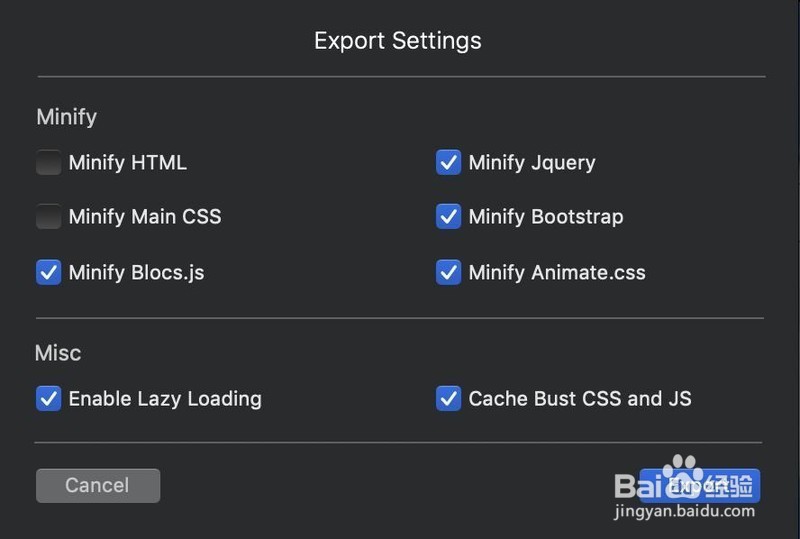Tick the Minify Main CSS checkbox
800x539 pixels.
click(49, 216)
